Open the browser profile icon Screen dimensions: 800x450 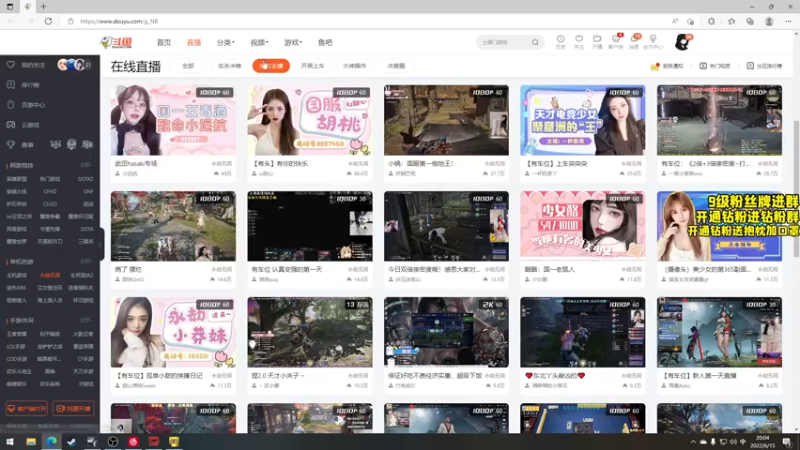click(x=769, y=21)
